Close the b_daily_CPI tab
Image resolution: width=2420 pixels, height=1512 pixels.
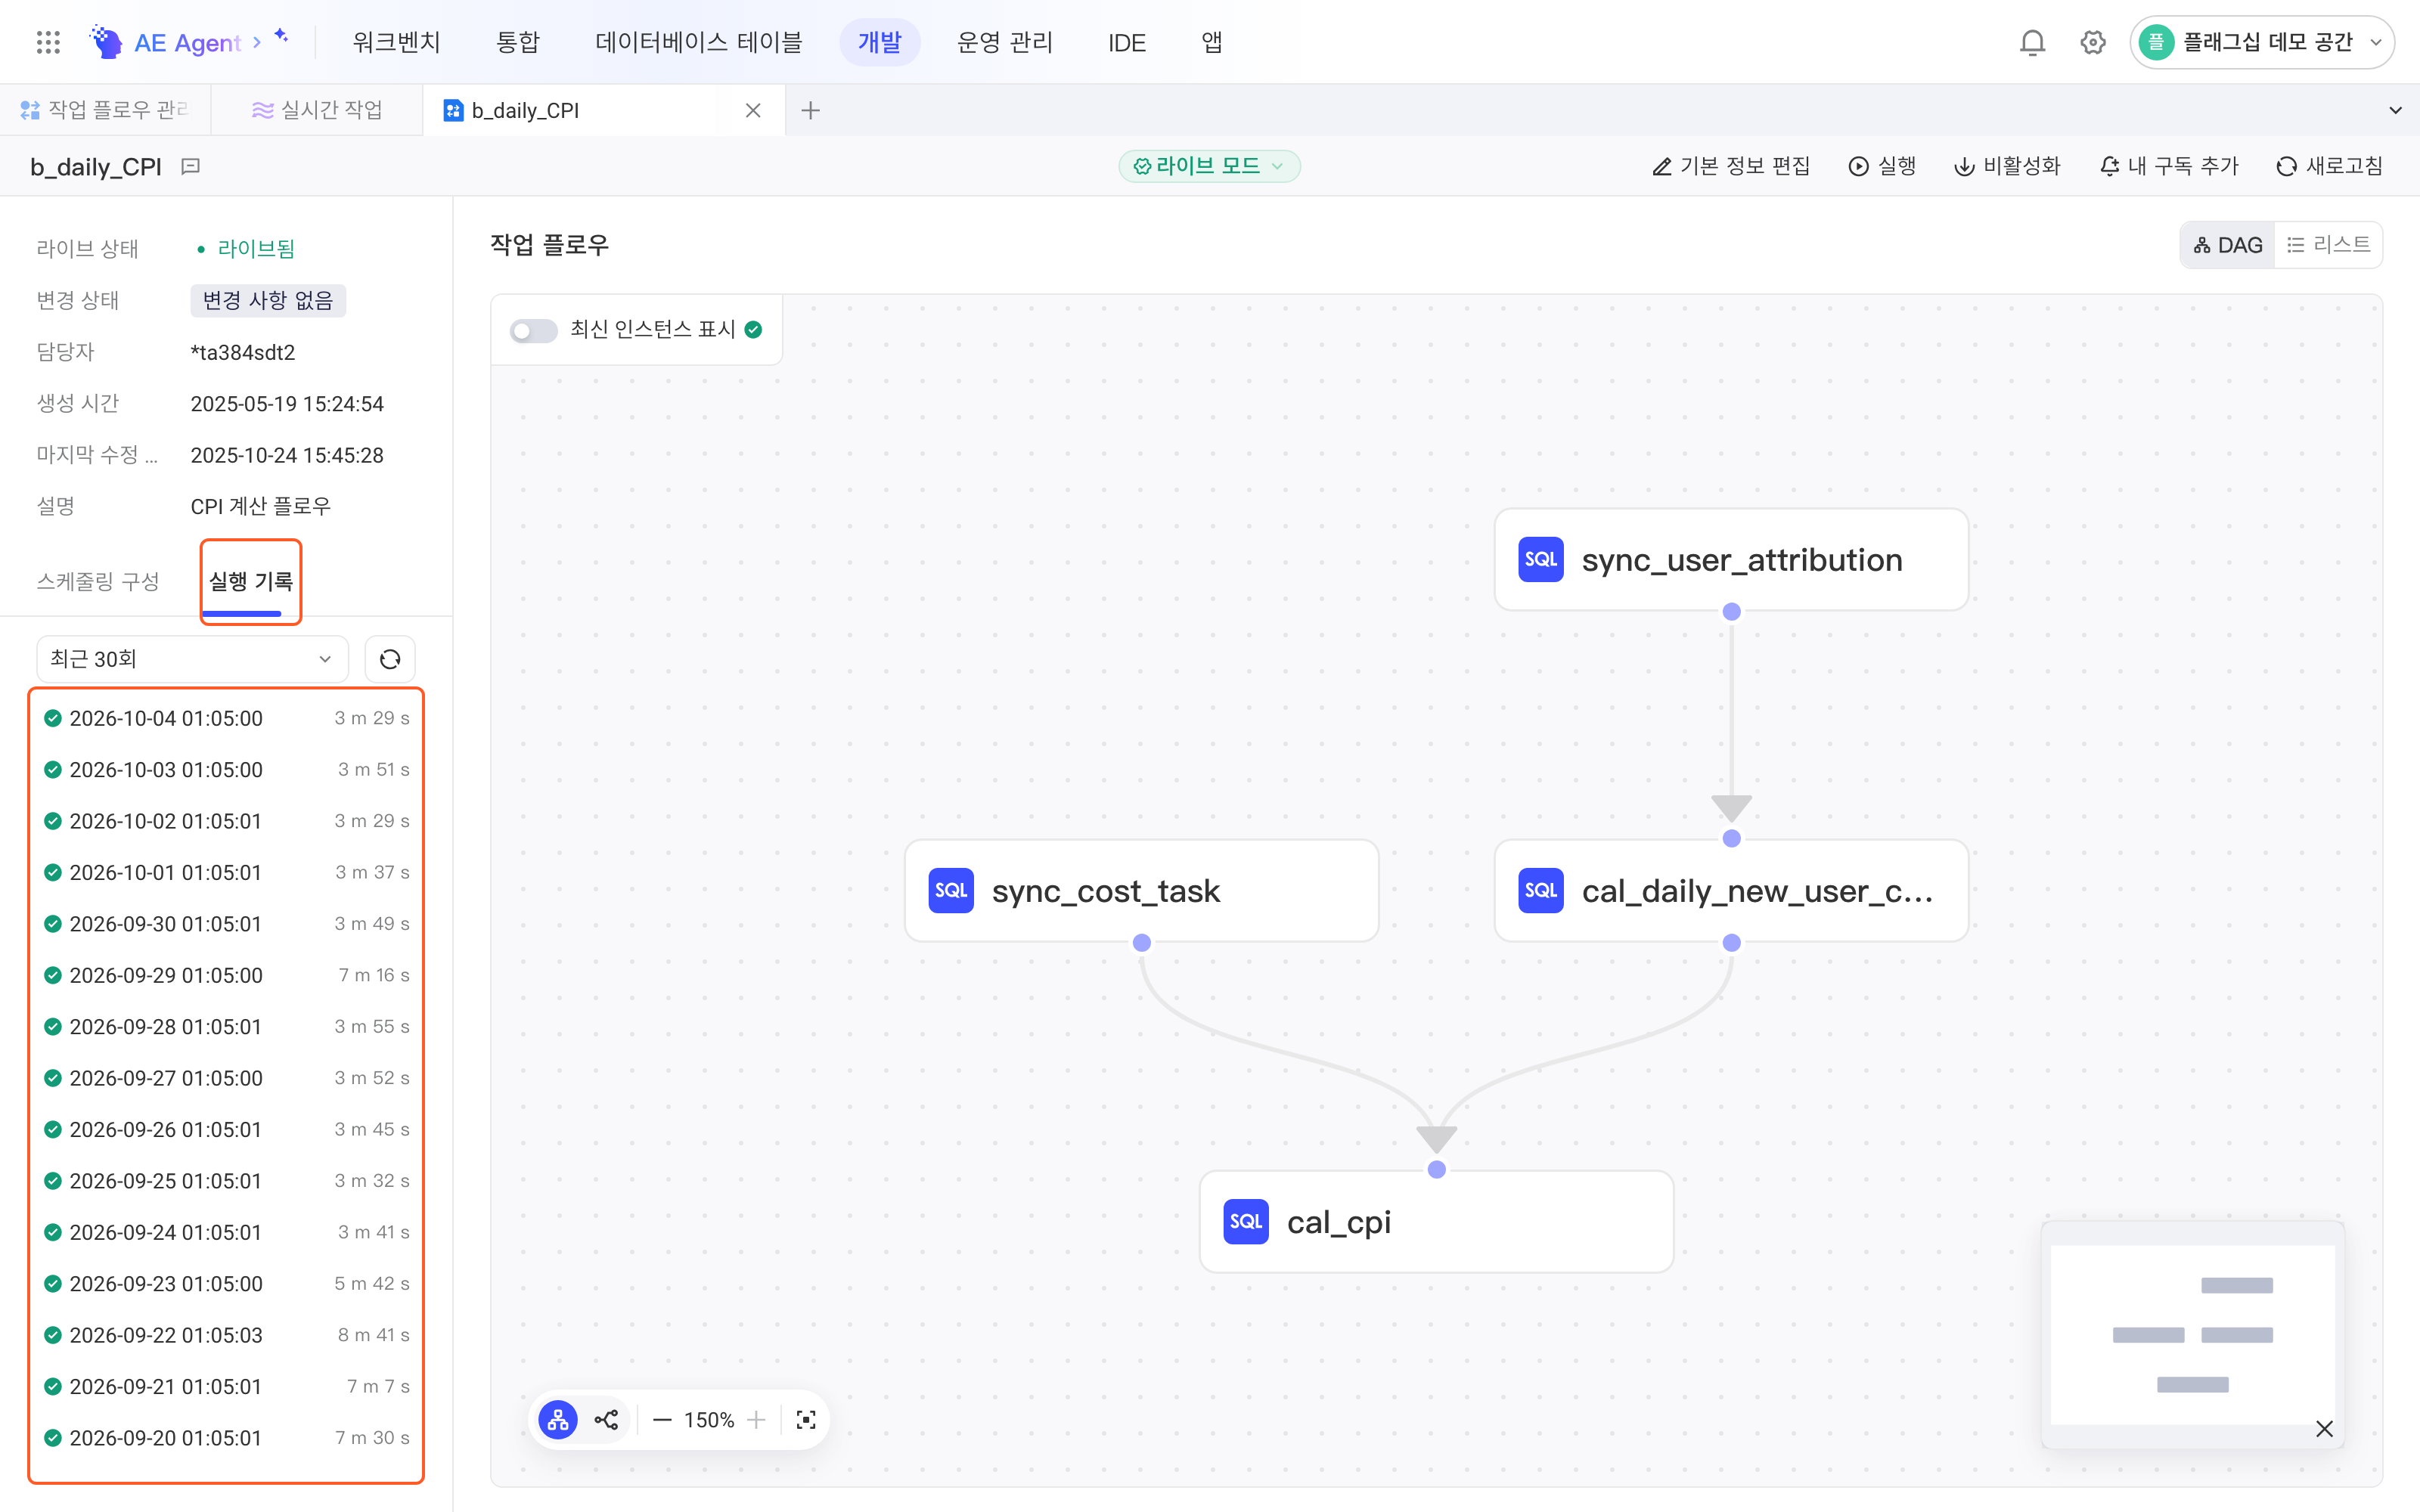753,110
